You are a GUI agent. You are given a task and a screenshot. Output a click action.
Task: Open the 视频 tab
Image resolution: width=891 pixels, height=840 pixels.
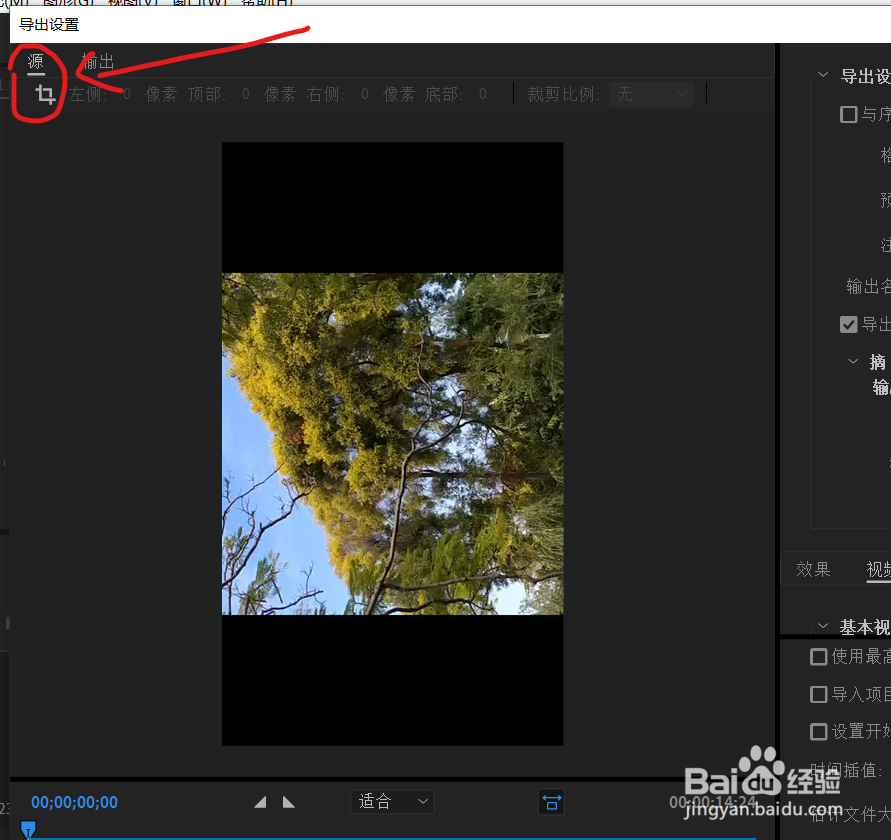(x=878, y=569)
